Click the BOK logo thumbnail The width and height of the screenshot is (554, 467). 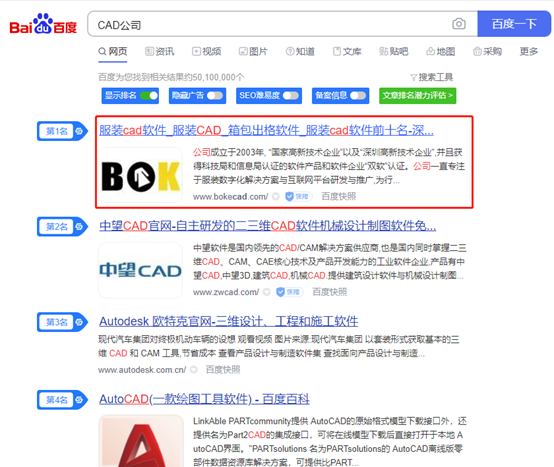click(x=141, y=175)
